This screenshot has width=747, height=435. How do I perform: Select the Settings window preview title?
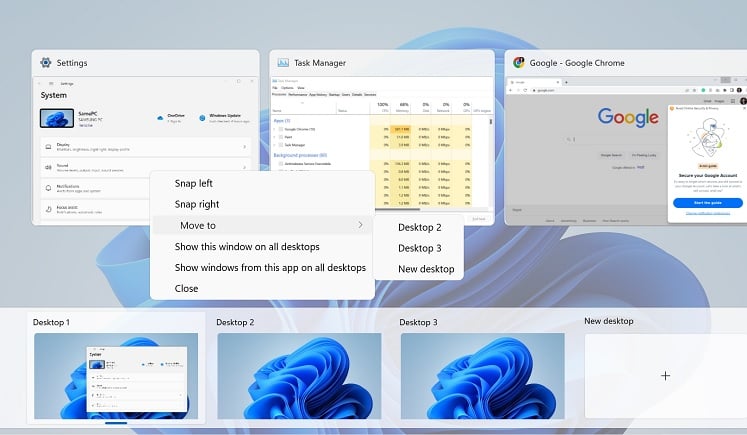click(72, 63)
